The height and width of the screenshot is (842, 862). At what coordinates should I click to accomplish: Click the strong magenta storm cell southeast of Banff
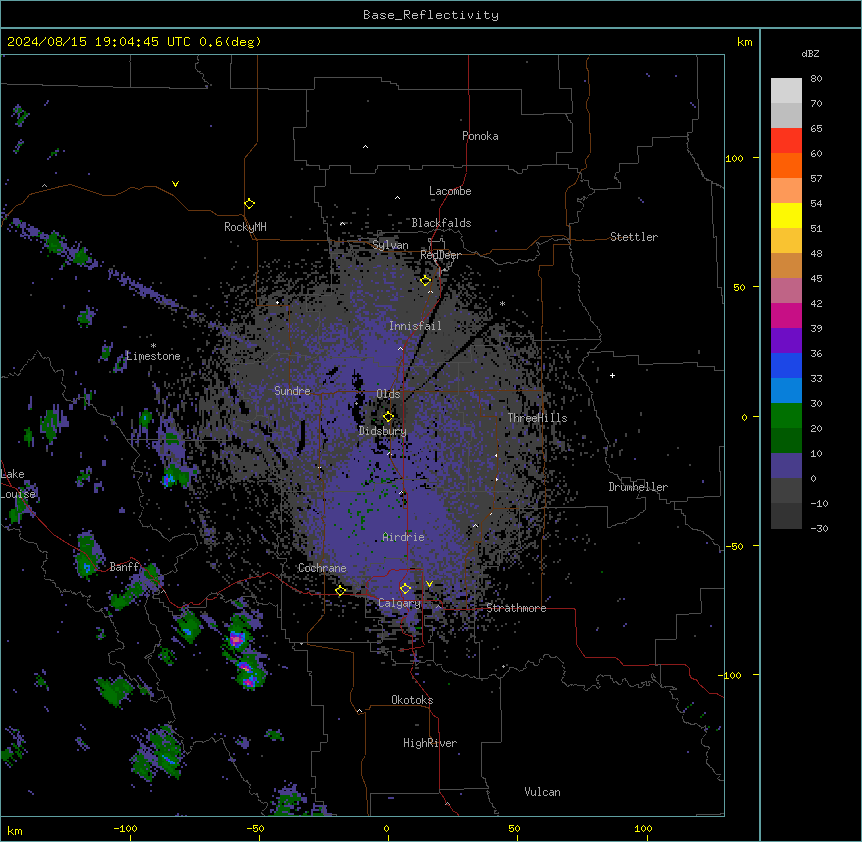tap(237, 639)
